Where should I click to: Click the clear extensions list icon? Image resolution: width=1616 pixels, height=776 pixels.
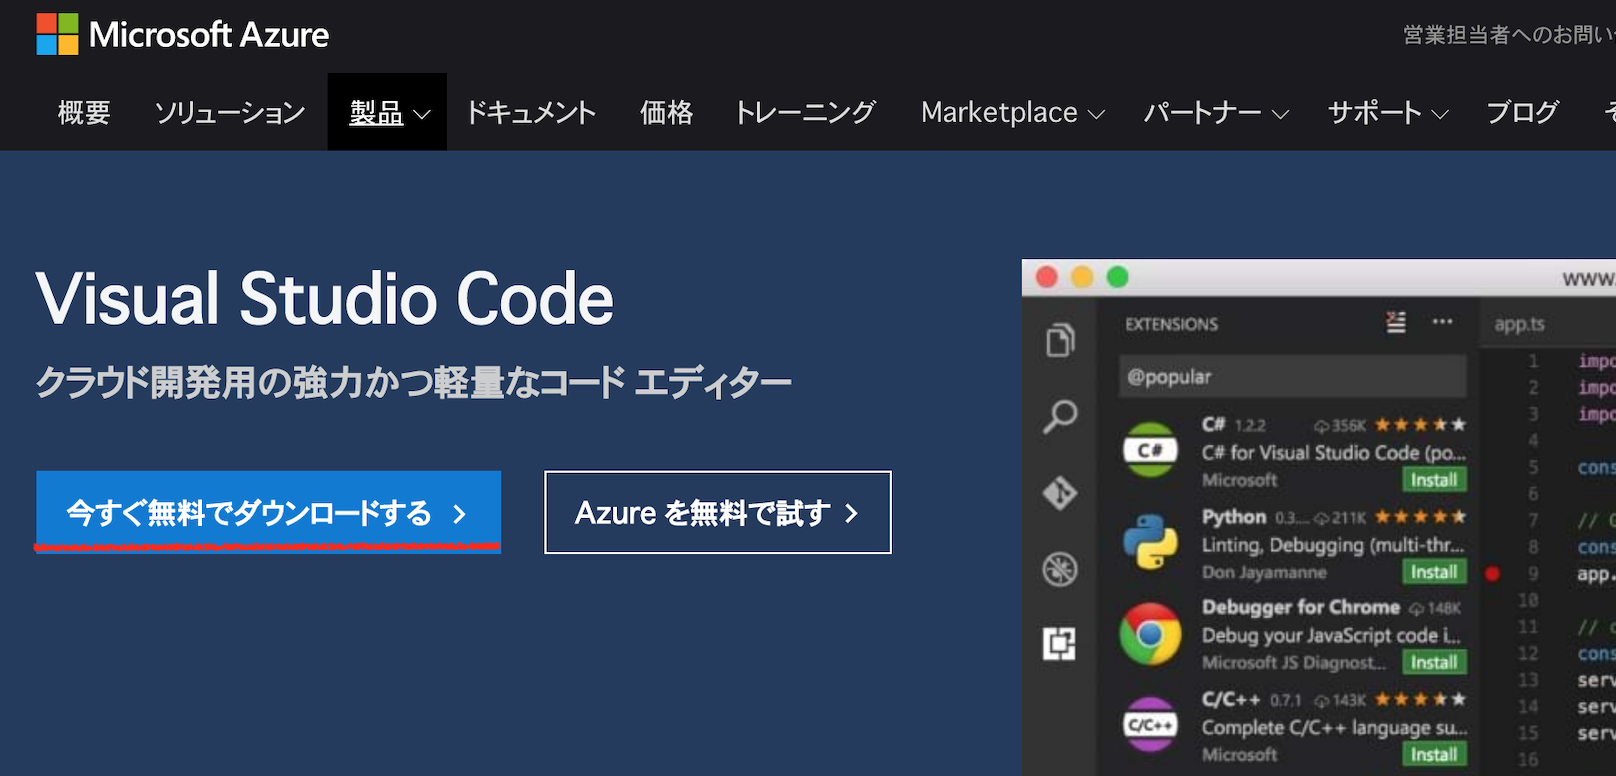click(x=1396, y=322)
